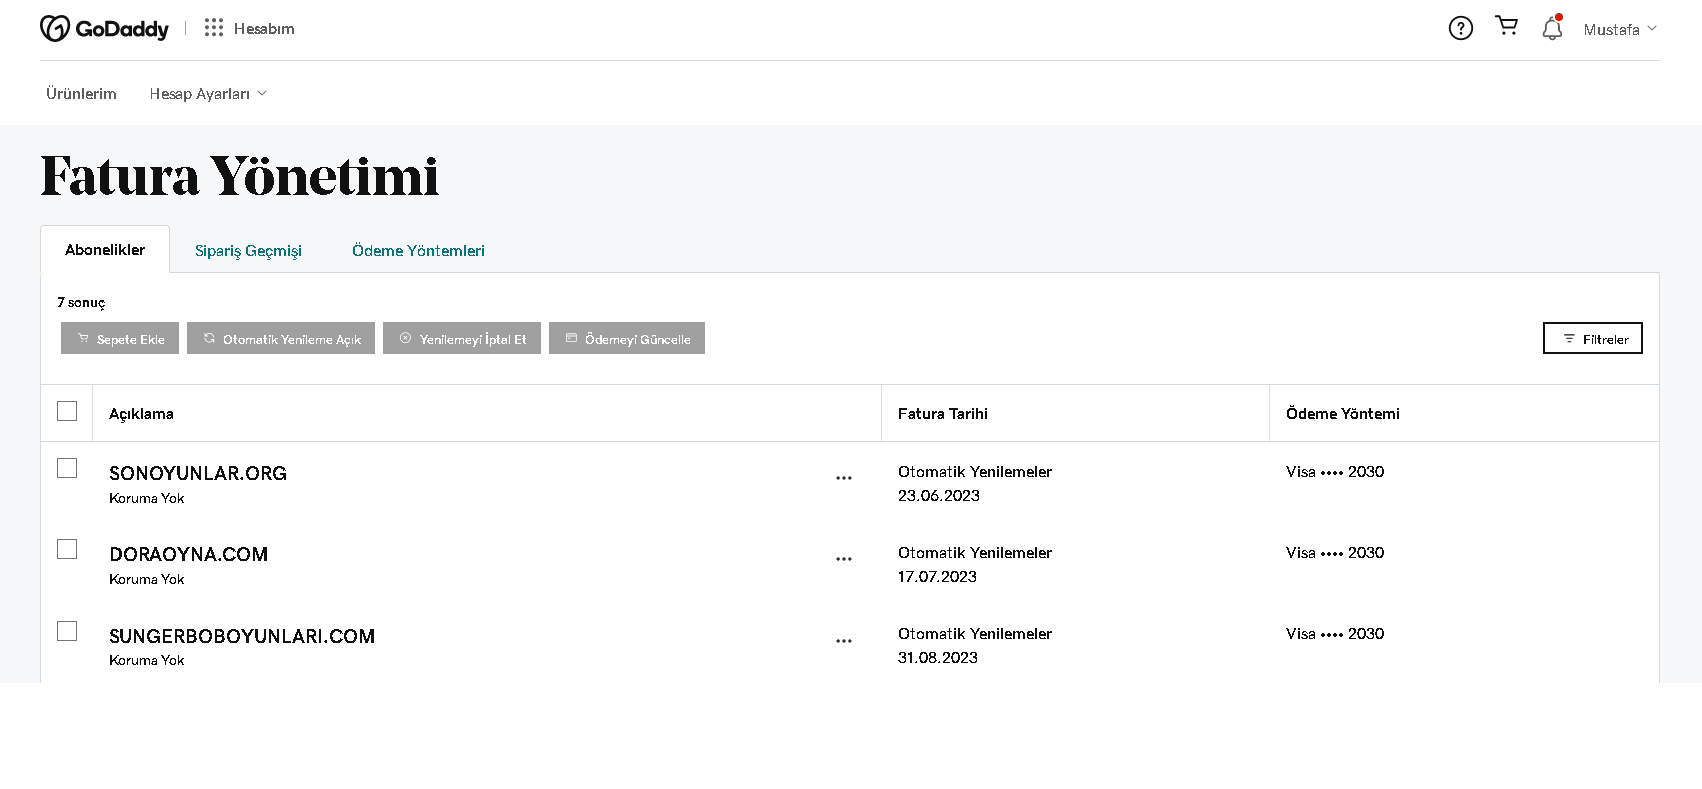Click Koruma Yok under DORAOYNA.COM
1702x789 pixels.
coord(147,579)
